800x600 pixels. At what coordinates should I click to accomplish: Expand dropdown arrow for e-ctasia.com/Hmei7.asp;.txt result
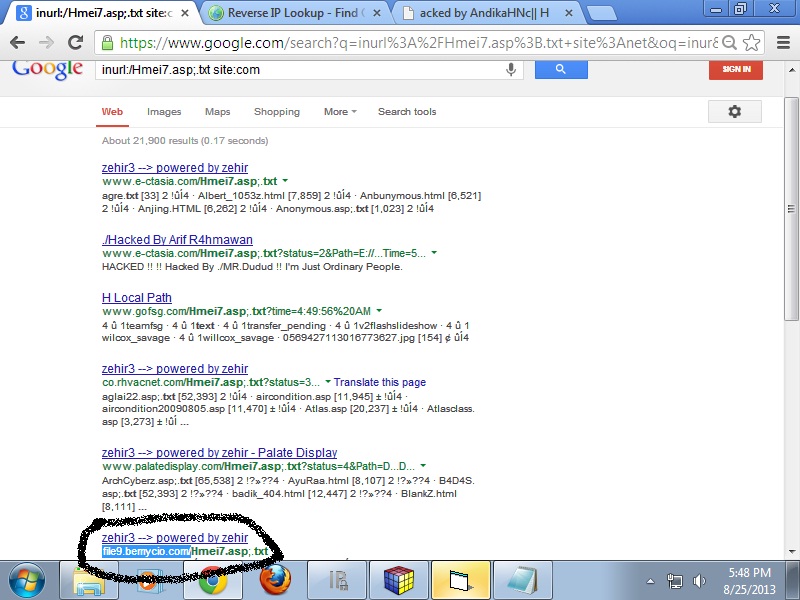(x=285, y=181)
